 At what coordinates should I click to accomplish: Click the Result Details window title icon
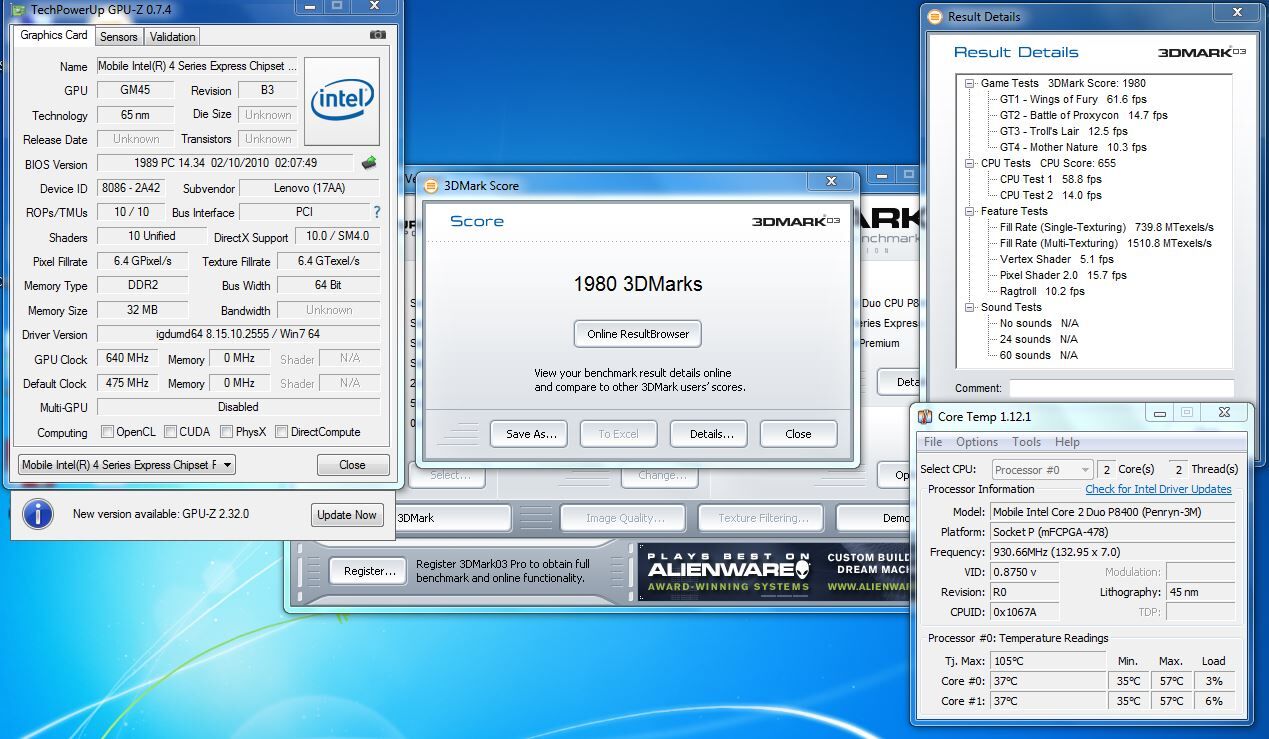click(935, 16)
